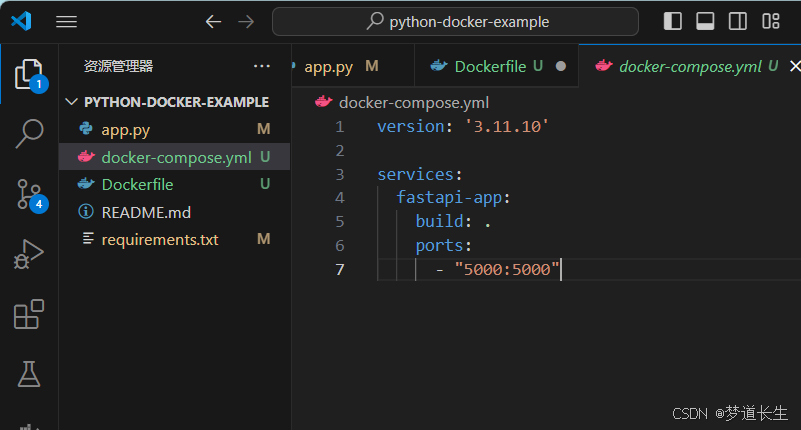The width and height of the screenshot is (801, 430).
Task: Open the Search view icon
Action: 29,133
